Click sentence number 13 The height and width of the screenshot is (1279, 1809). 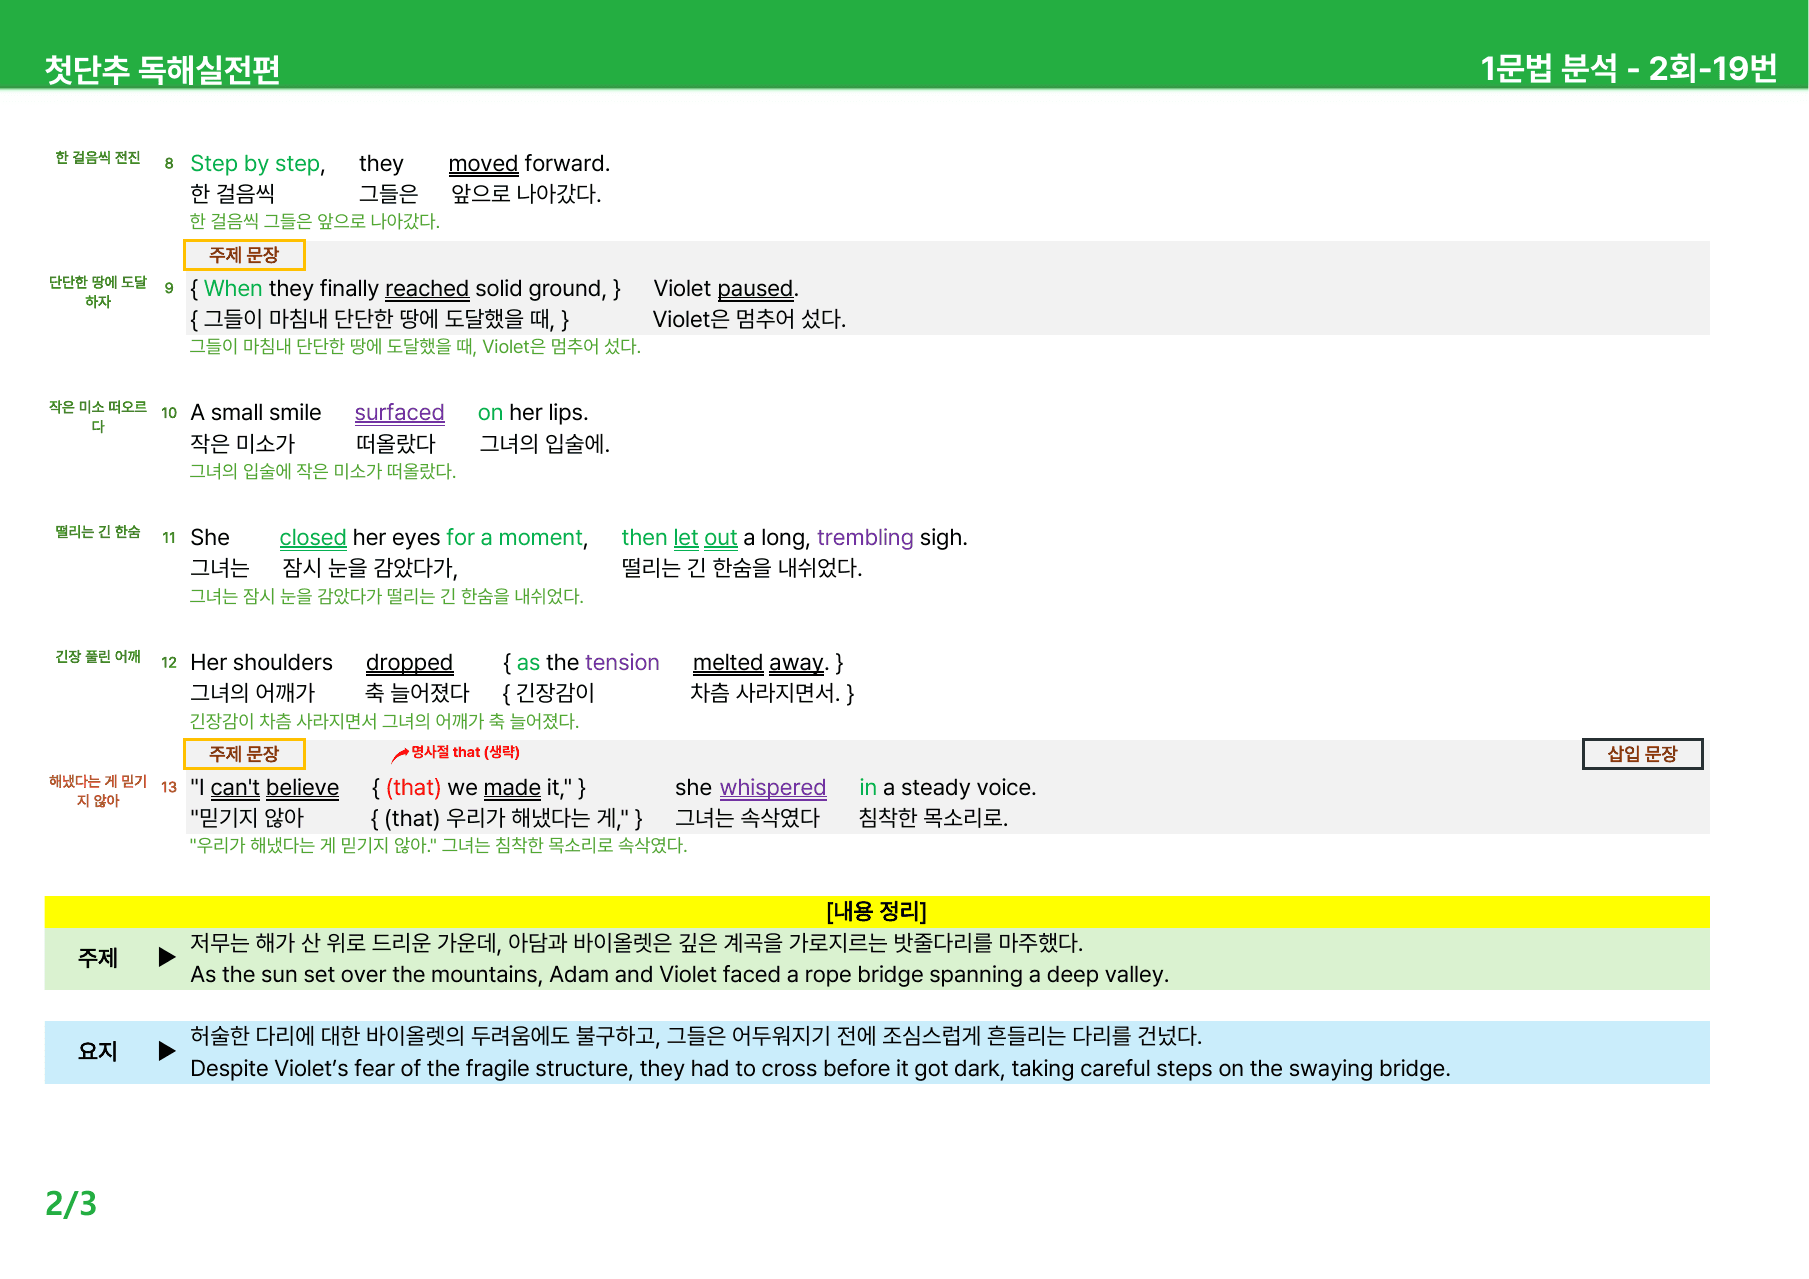(169, 788)
